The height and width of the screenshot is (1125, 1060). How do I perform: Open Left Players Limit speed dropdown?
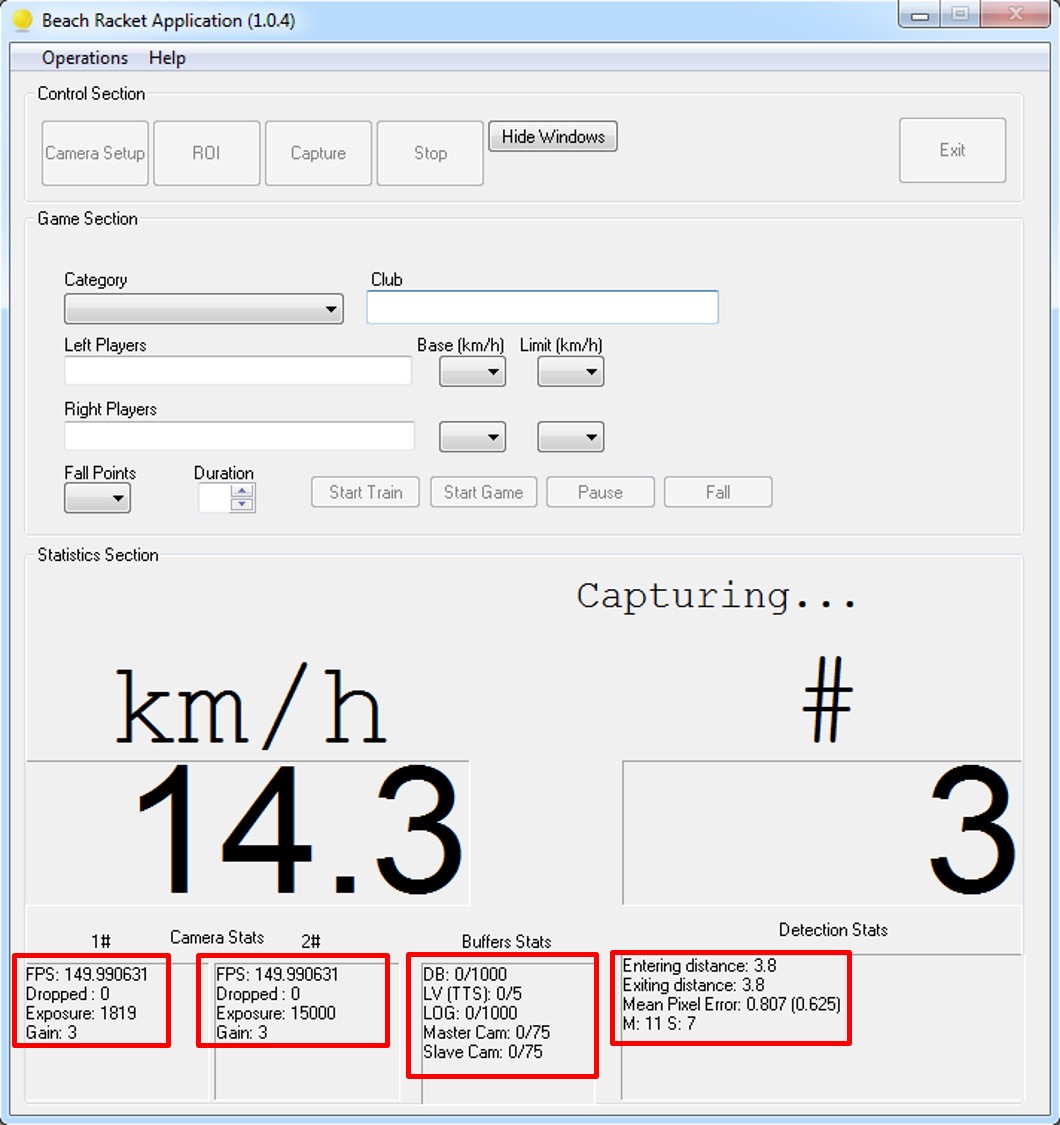tap(571, 372)
